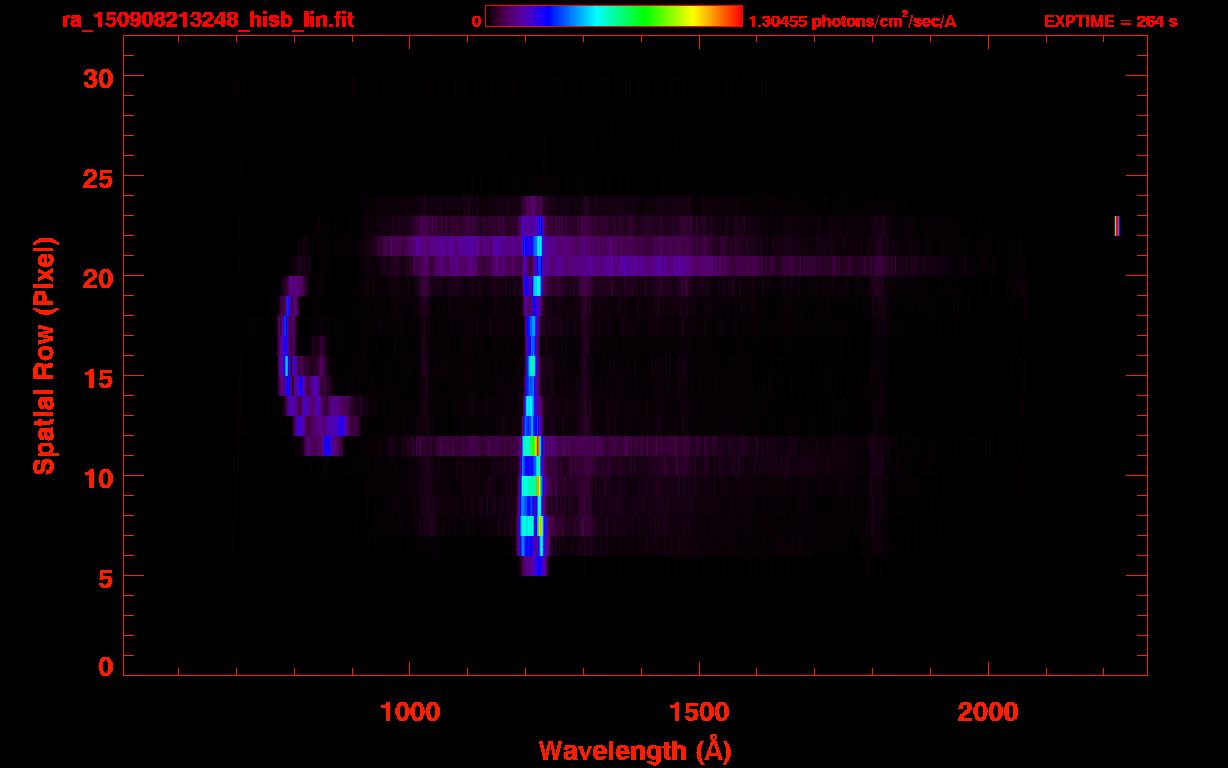This screenshot has height=768, width=1228.
Task: Click the y-axis label 0
Action: coord(106,667)
